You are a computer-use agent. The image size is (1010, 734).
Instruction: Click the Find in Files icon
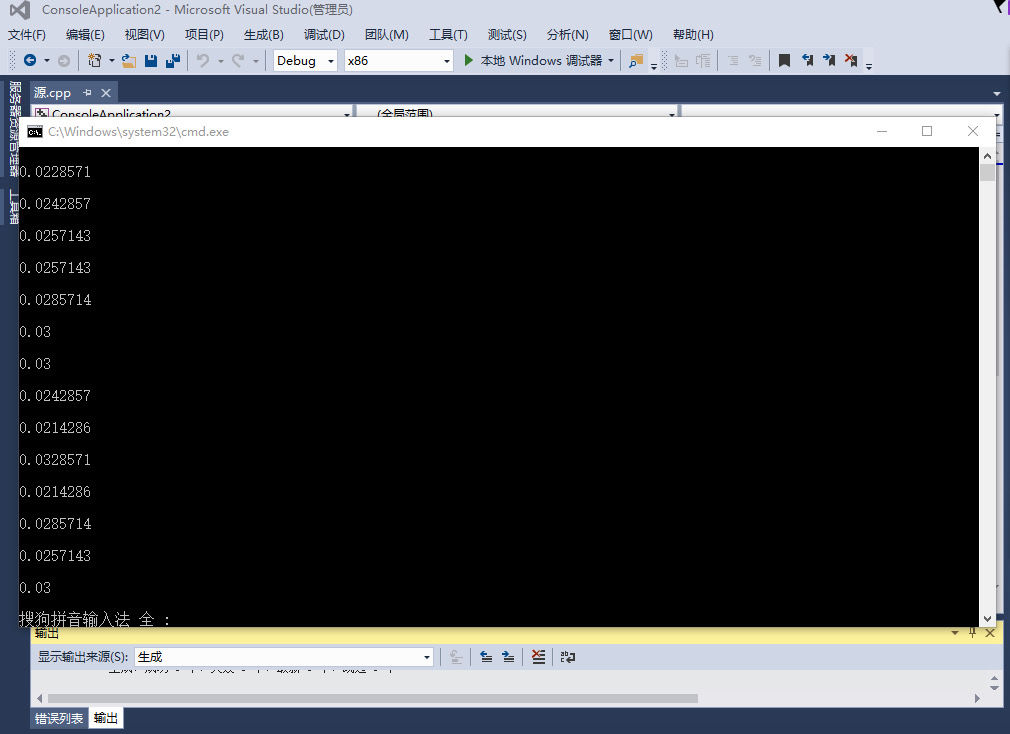(636, 61)
